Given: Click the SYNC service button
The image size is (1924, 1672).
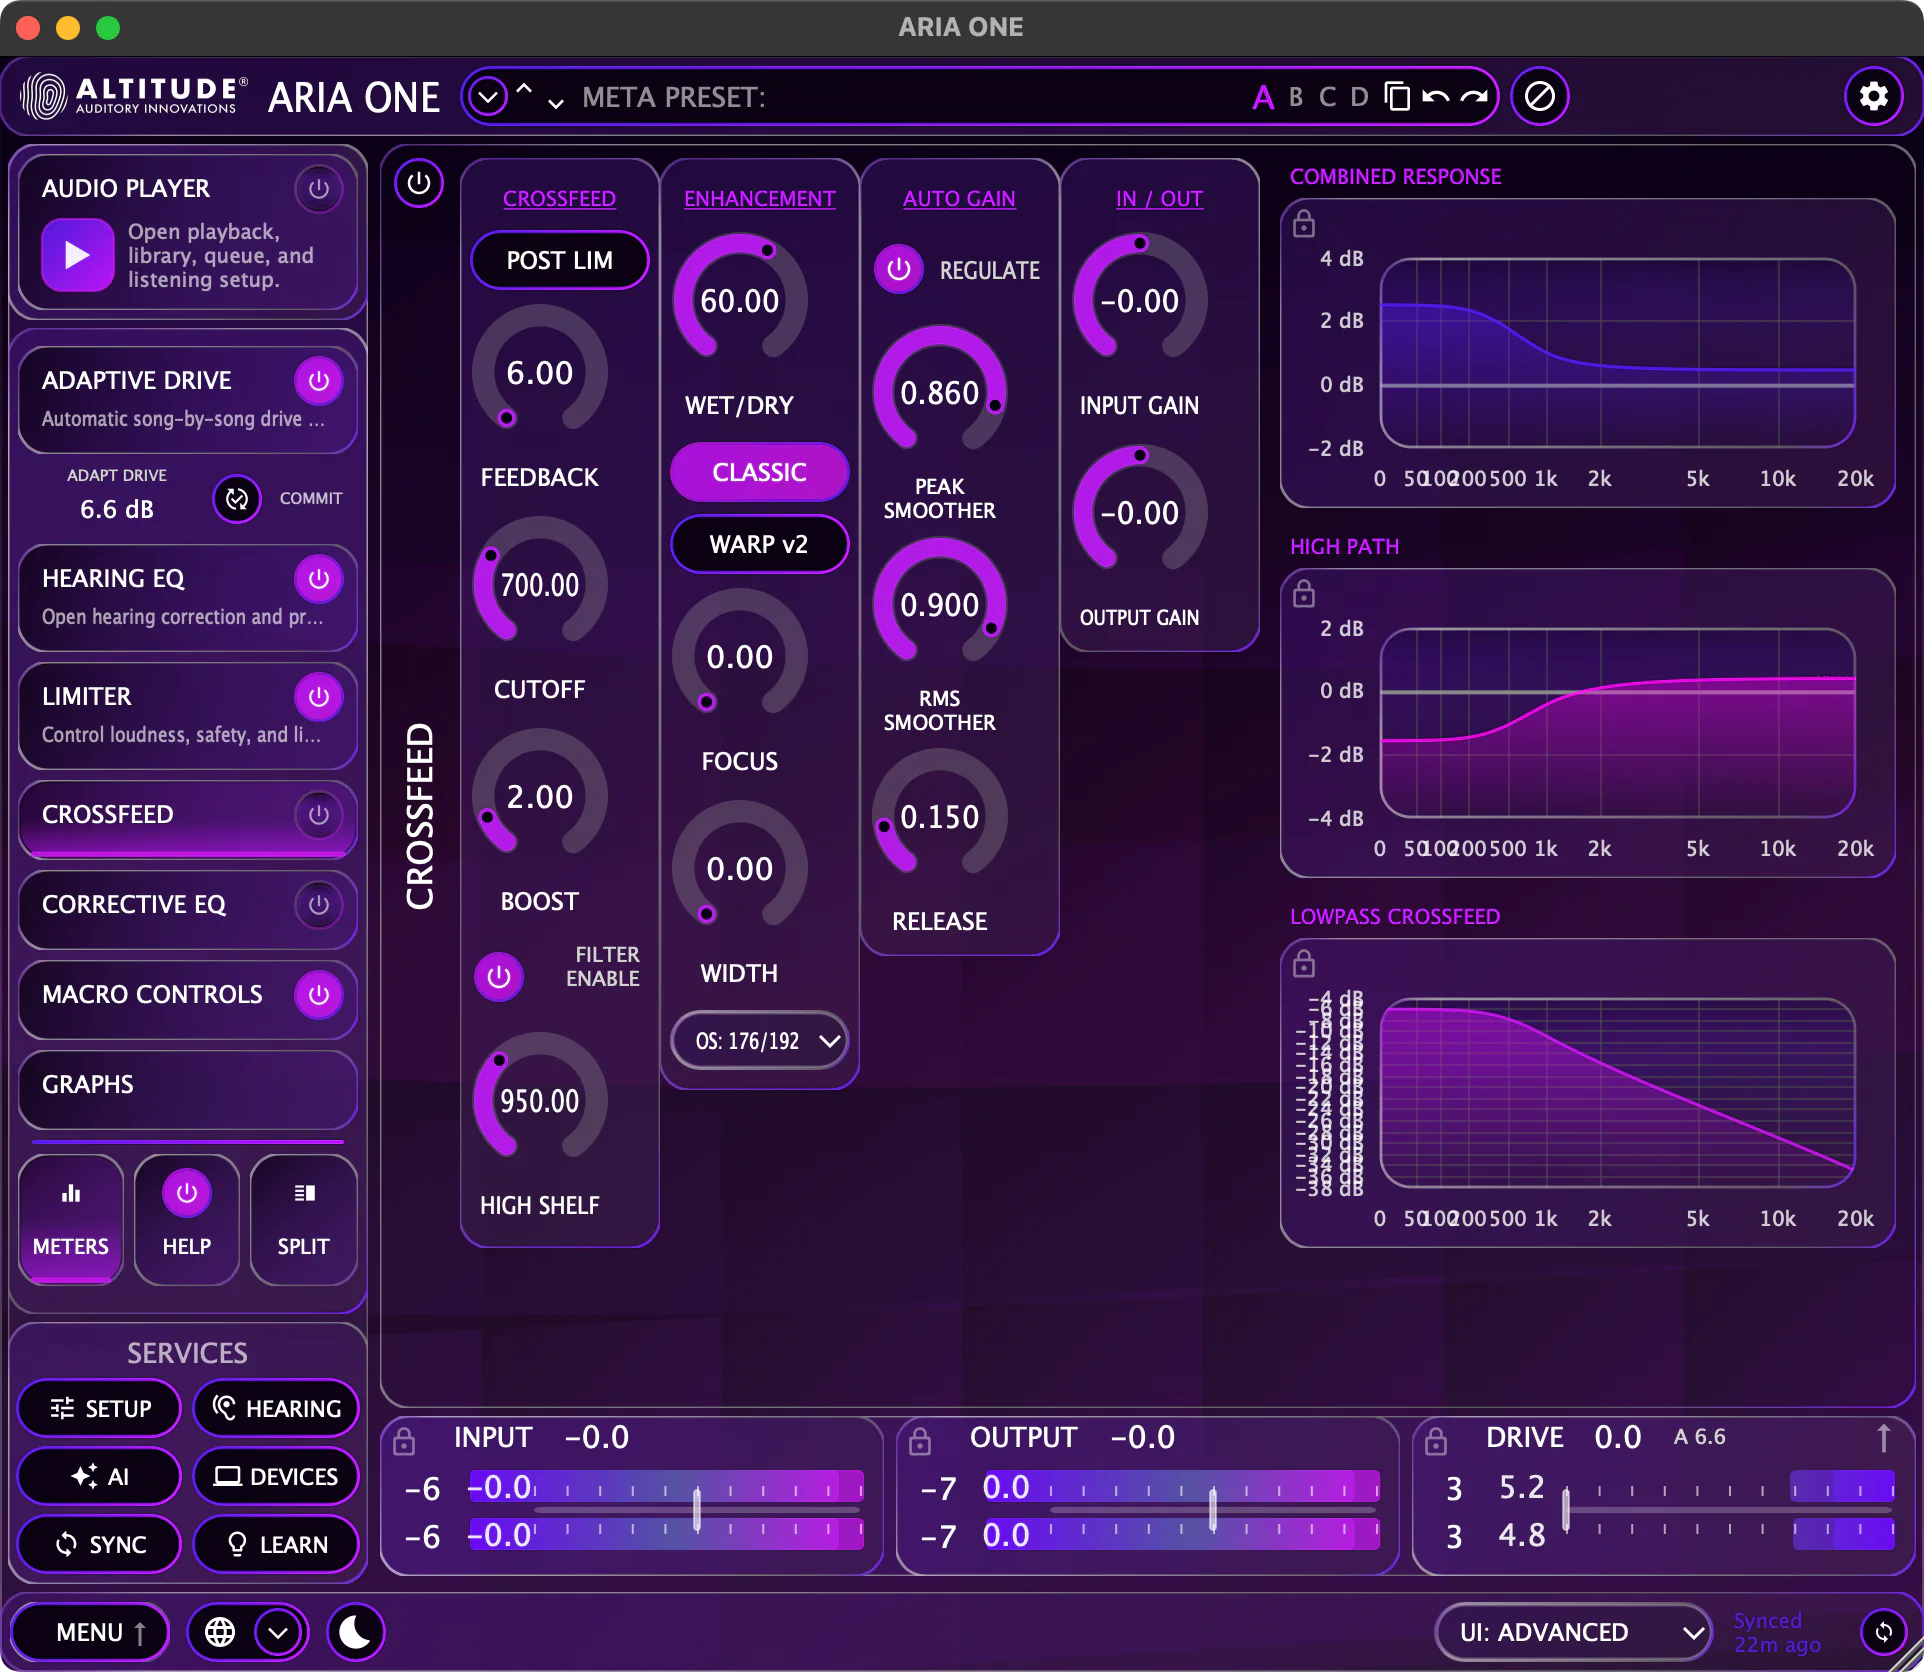Looking at the screenshot, I should 100,1544.
